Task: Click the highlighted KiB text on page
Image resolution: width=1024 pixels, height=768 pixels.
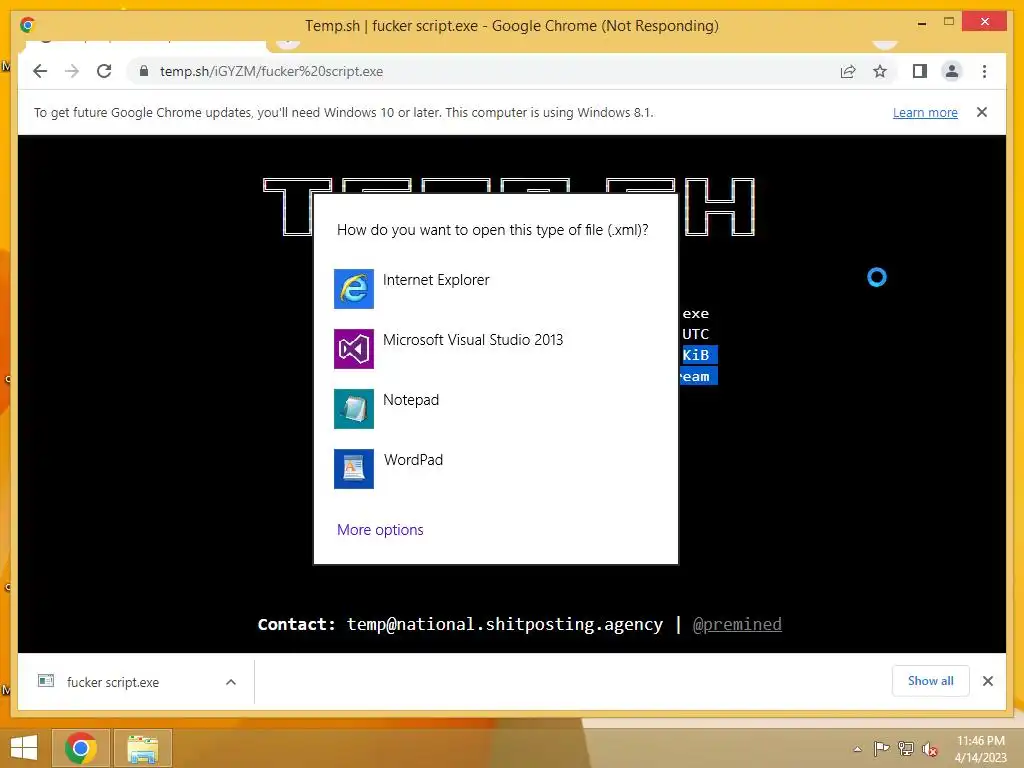Action: click(x=696, y=355)
